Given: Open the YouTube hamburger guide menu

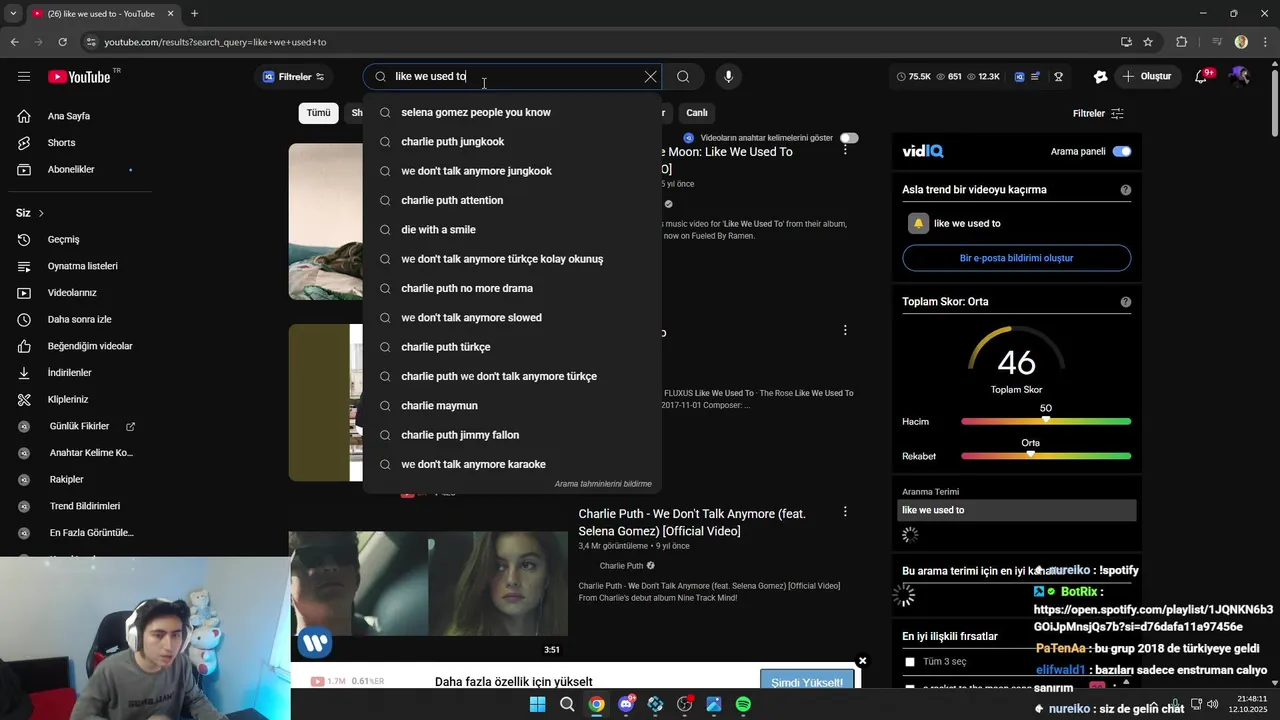Looking at the screenshot, I should click(x=24, y=77).
